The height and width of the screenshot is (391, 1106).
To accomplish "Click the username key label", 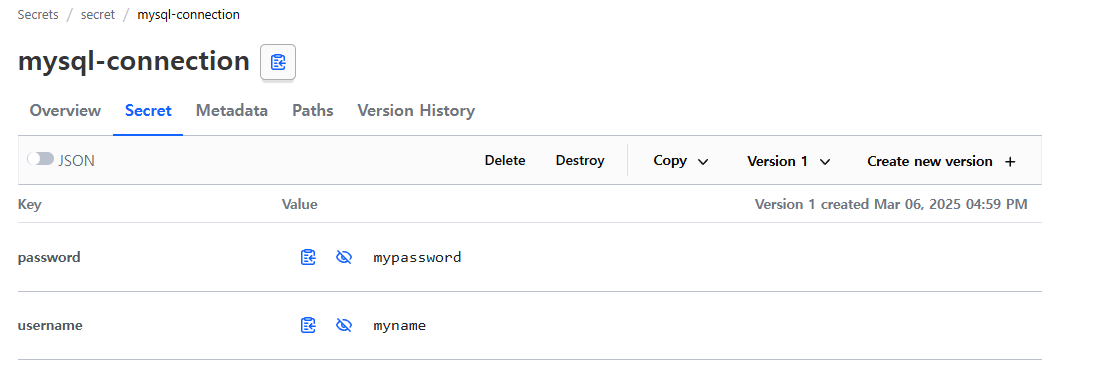I will [x=50, y=325].
